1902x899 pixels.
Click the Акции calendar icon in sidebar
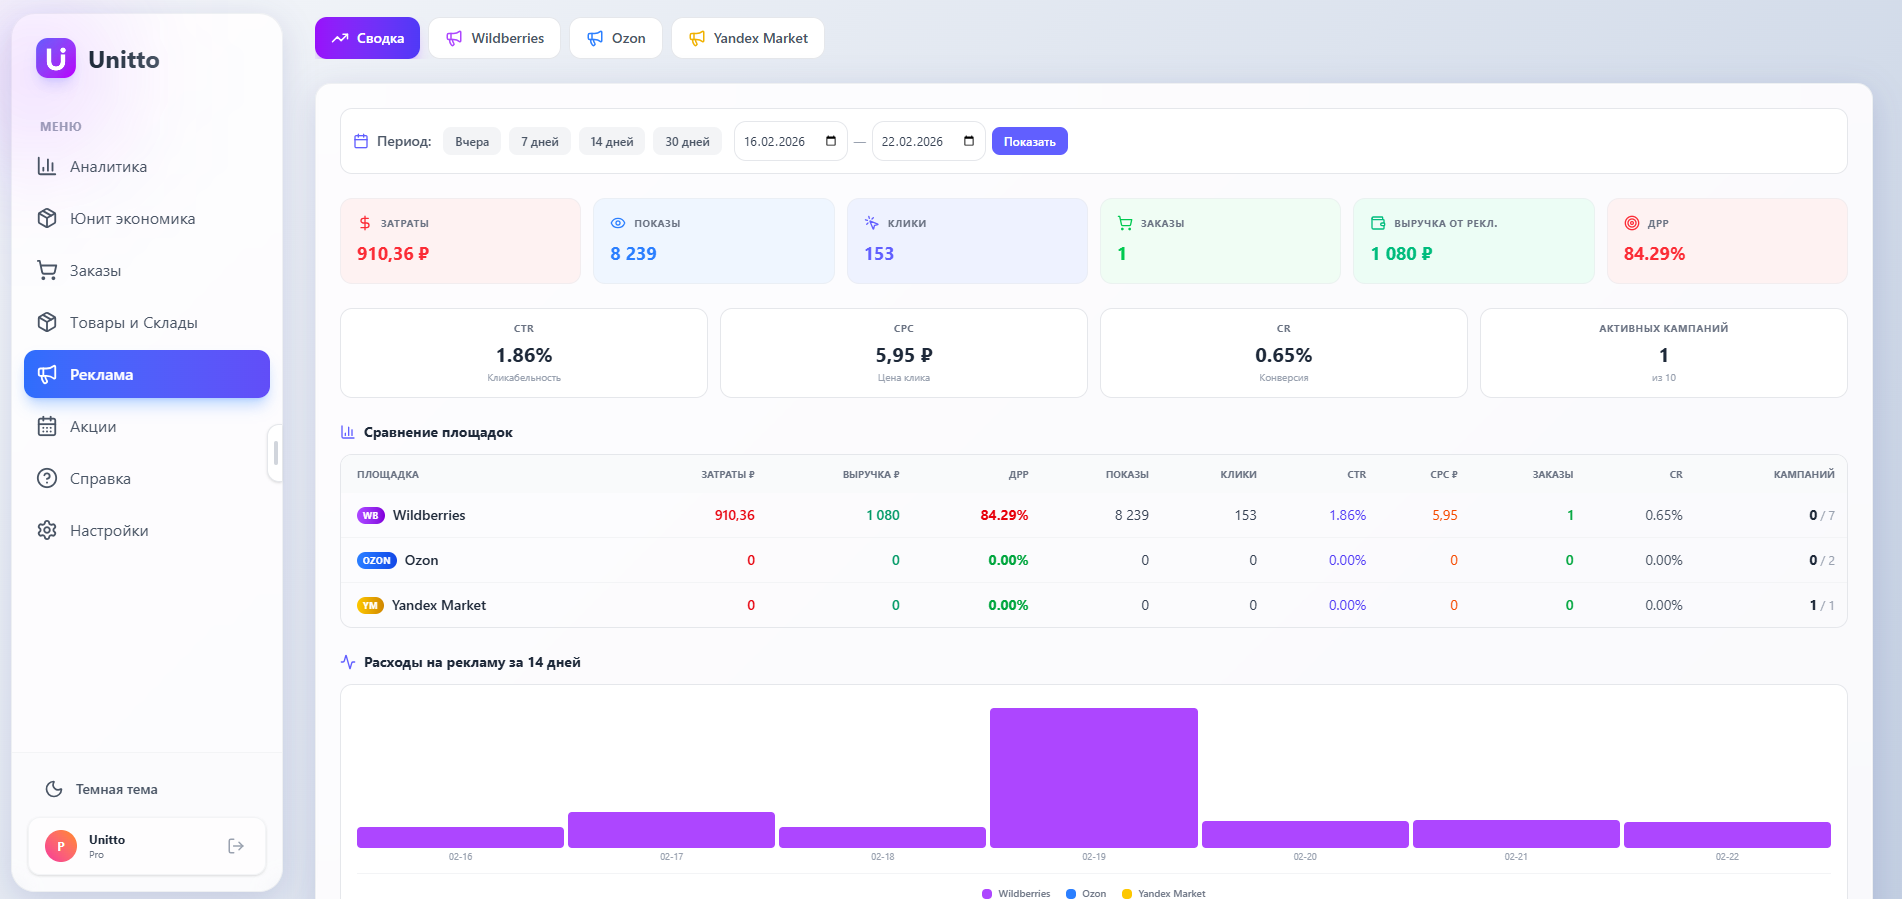tap(47, 427)
